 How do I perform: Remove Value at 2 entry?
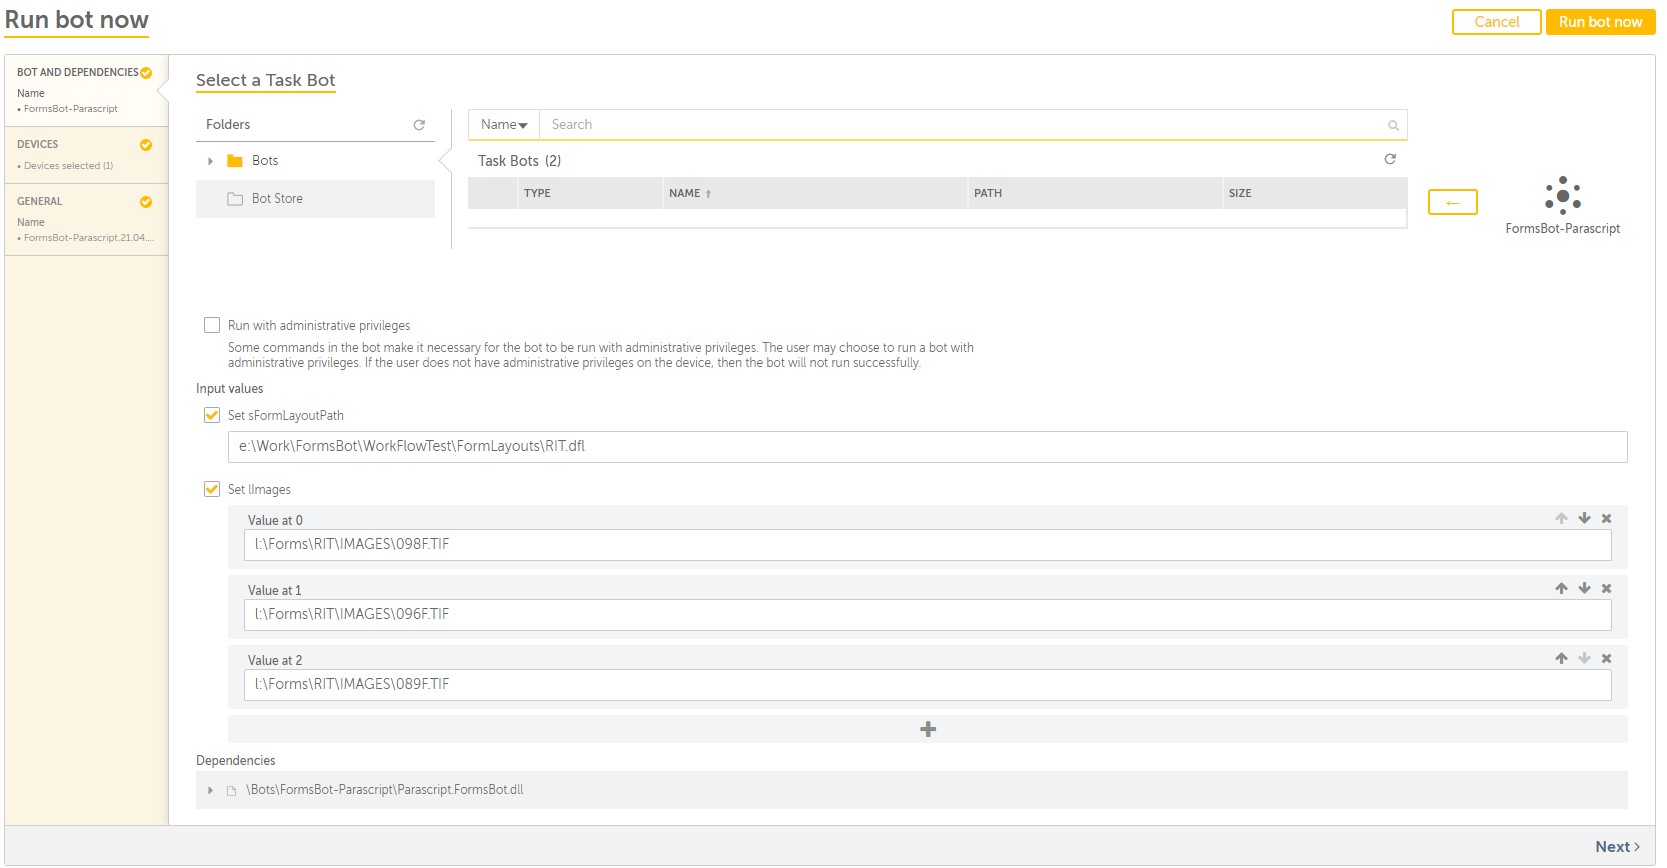[x=1607, y=658]
